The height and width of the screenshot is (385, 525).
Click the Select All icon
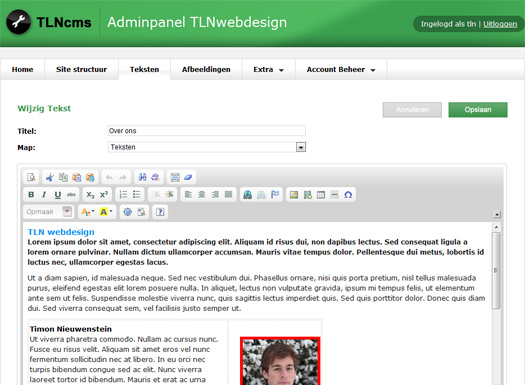tap(175, 177)
